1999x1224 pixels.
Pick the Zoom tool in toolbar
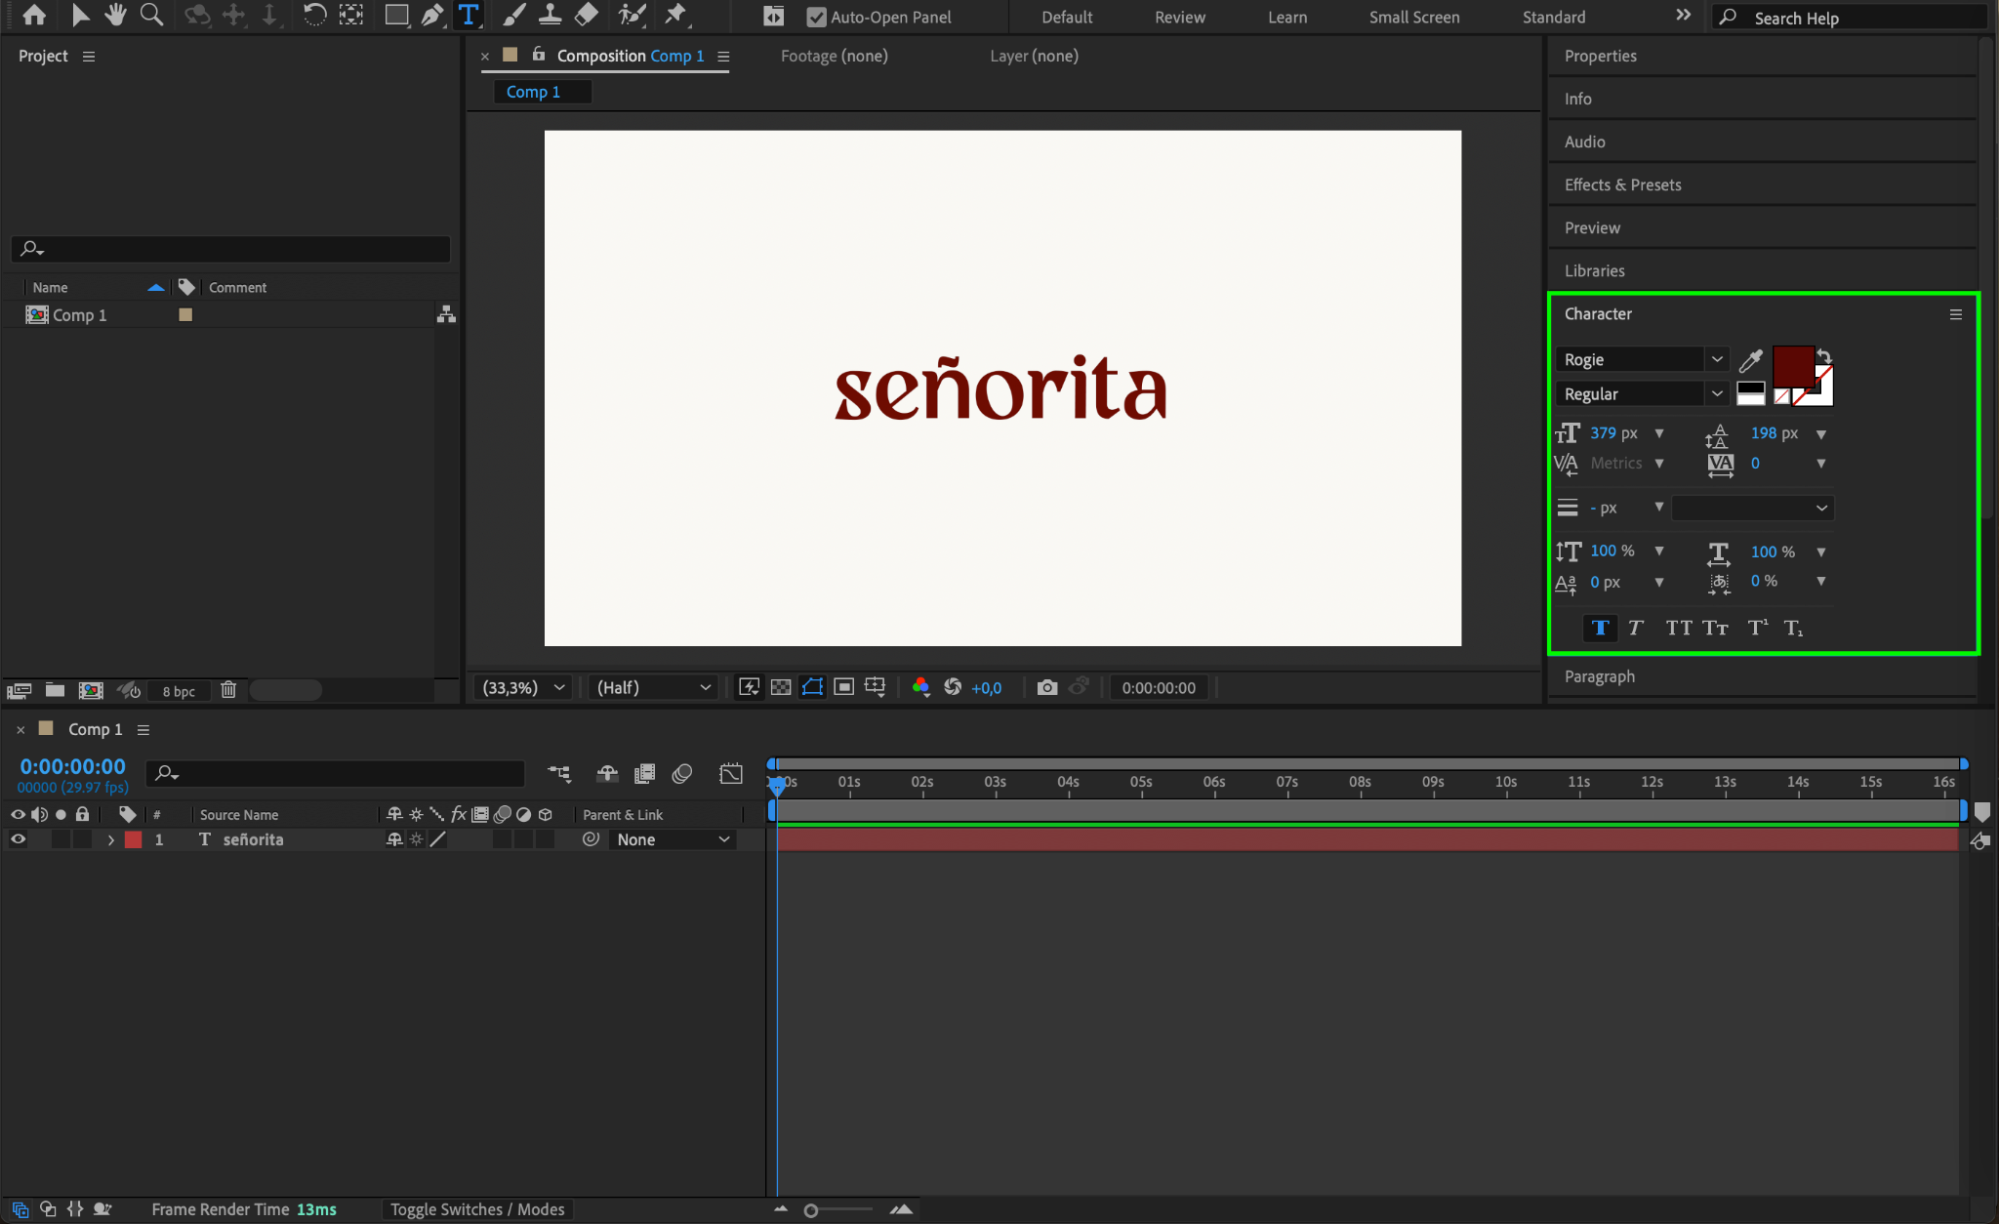(x=151, y=15)
